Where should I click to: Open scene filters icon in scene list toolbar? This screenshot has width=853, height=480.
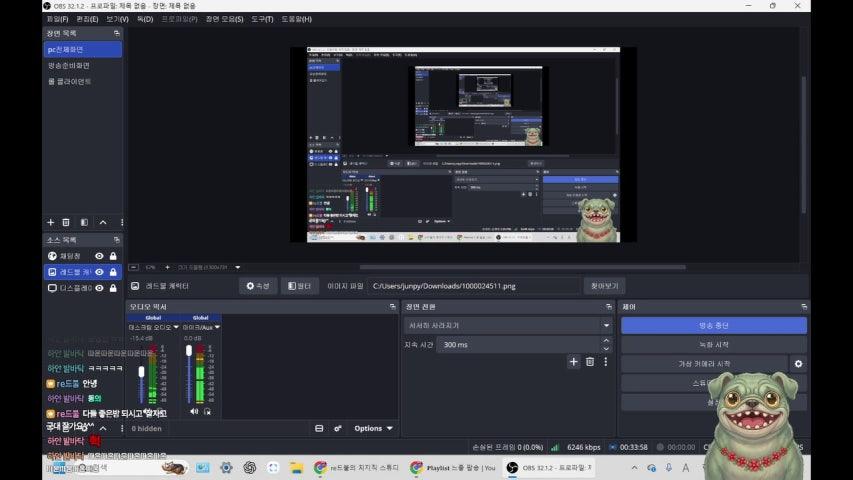point(84,222)
